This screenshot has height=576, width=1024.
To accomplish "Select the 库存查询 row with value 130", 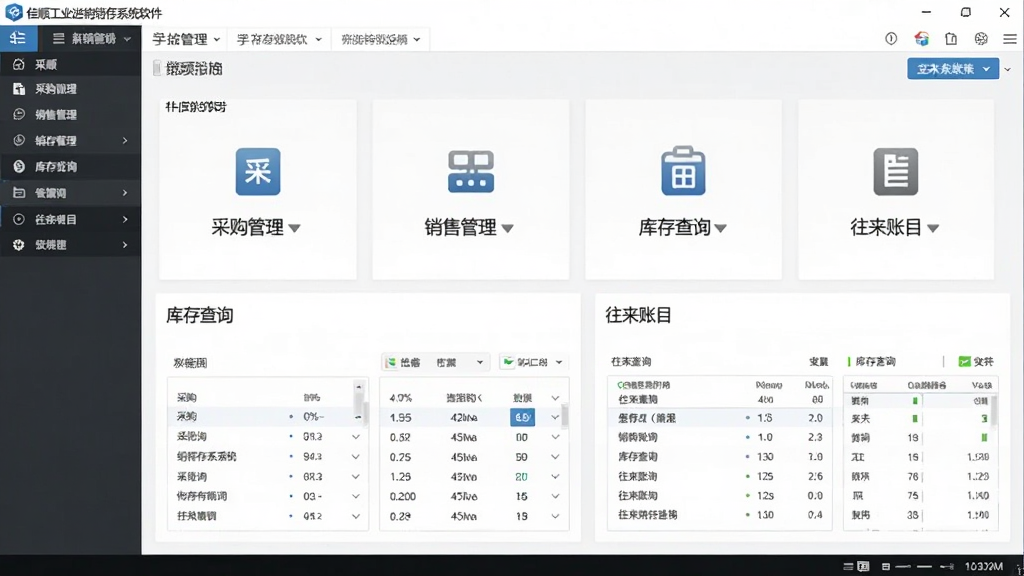I will [x=720, y=456].
